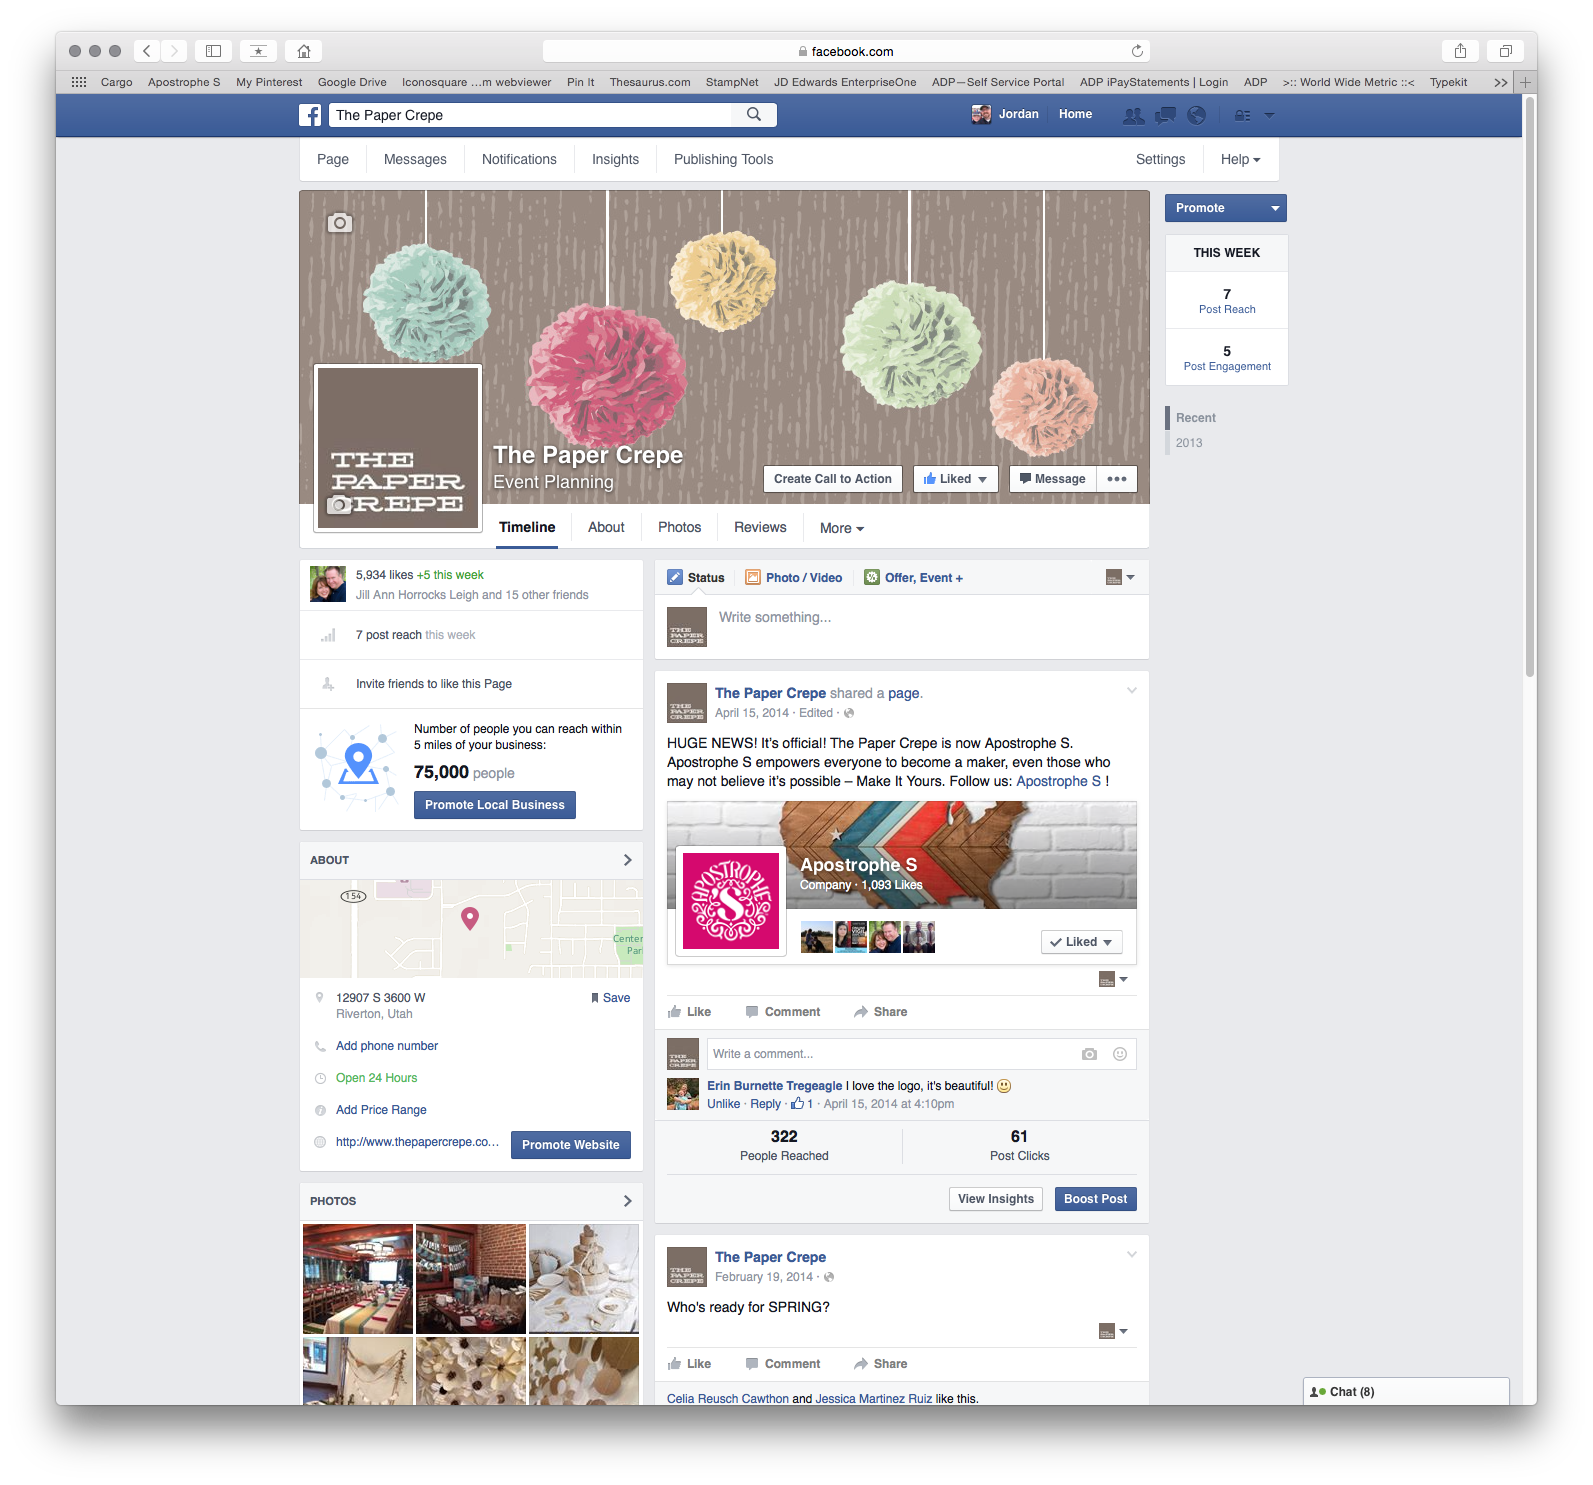Open the post-as selector in composer
The height and width of the screenshot is (1485, 1593).
click(1120, 577)
